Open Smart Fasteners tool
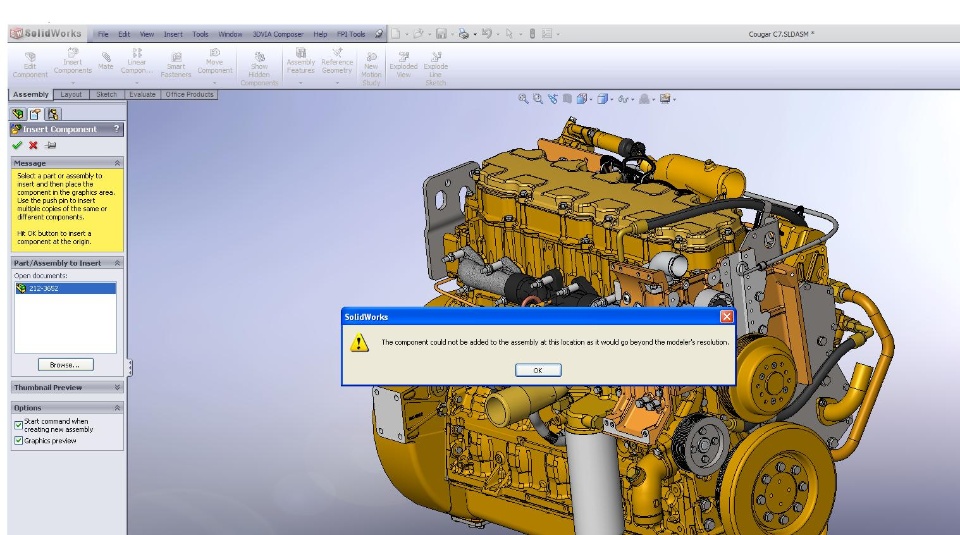This screenshot has width=960, height=535. 176,65
